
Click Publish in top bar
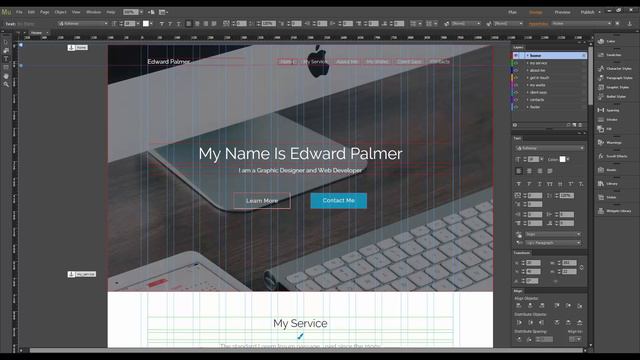(587, 12)
